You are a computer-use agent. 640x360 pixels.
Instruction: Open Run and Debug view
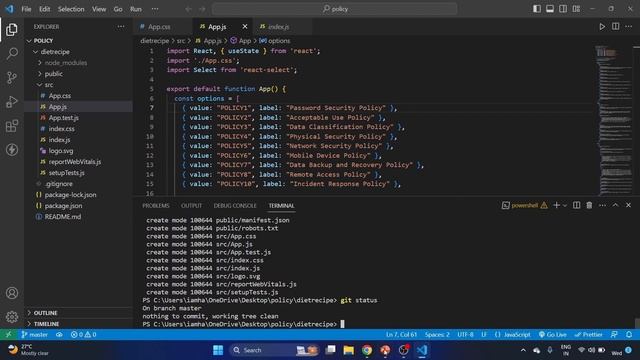pyautogui.click(x=12, y=101)
